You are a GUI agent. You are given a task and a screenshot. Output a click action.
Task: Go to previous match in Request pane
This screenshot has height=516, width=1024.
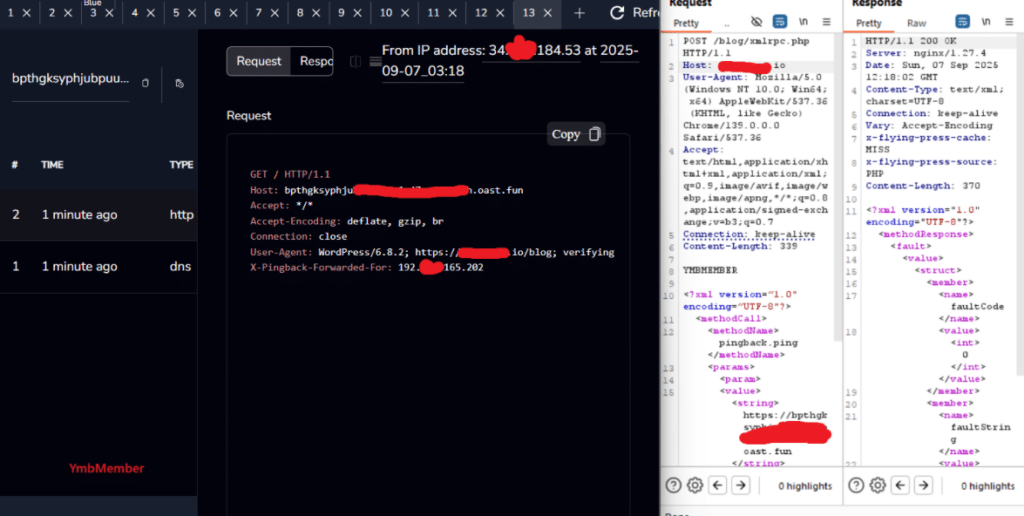718,485
